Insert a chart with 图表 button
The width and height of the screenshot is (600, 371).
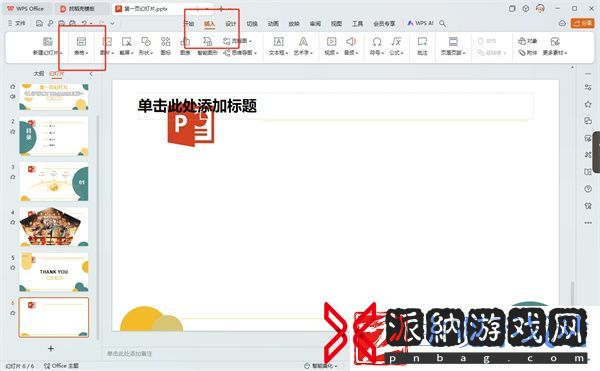[185, 46]
